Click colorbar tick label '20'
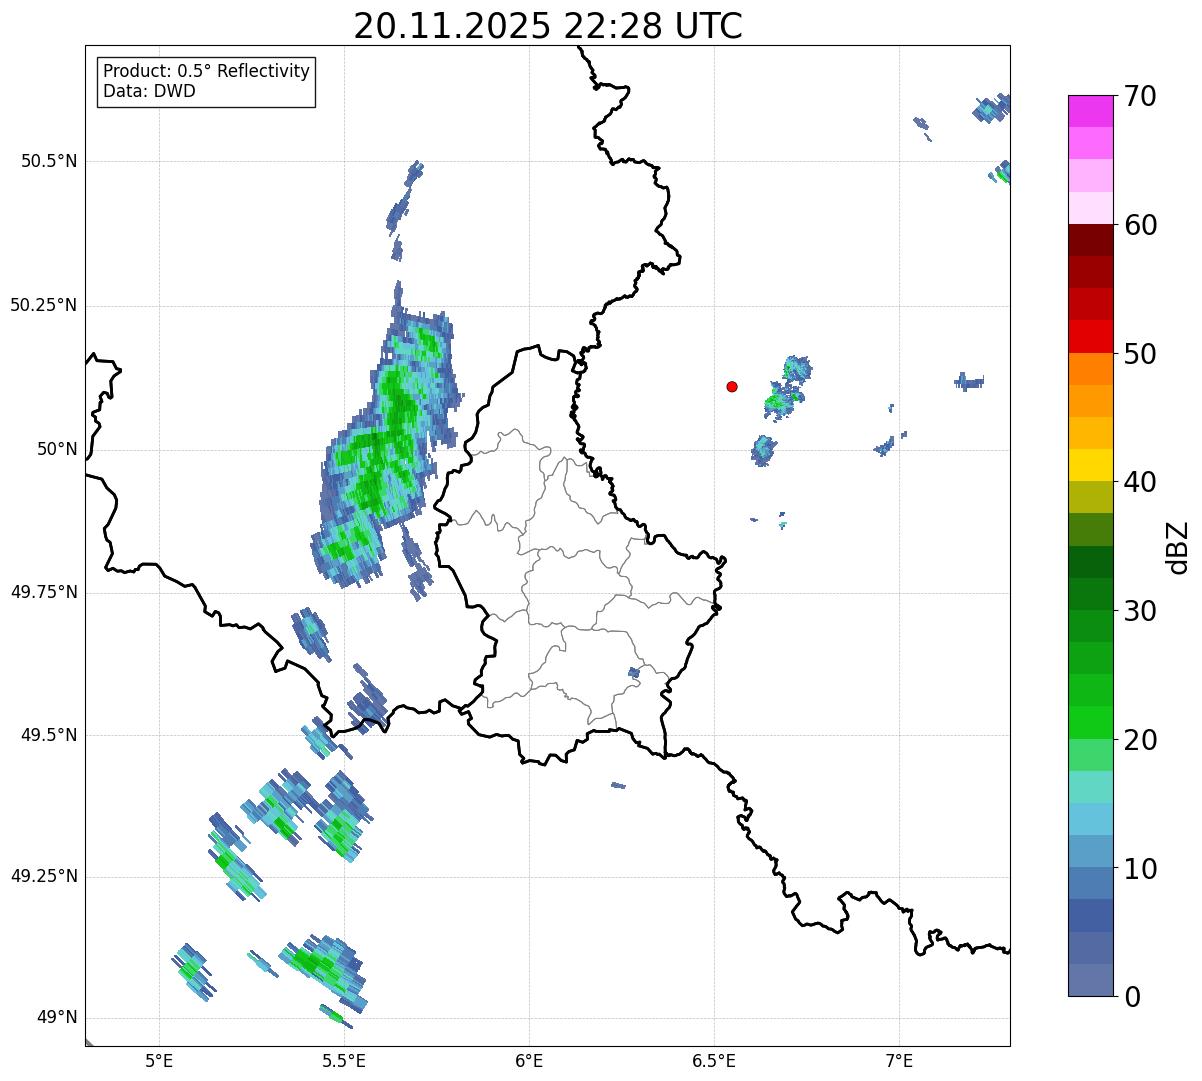Image resolution: width=1202 pixels, height=1081 pixels. pos(1140,740)
